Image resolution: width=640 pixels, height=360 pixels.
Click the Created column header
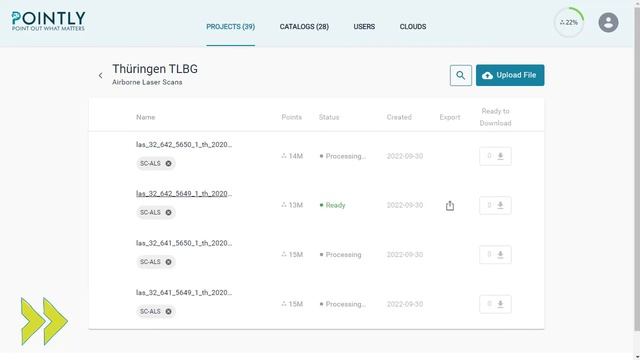[x=399, y=117]
